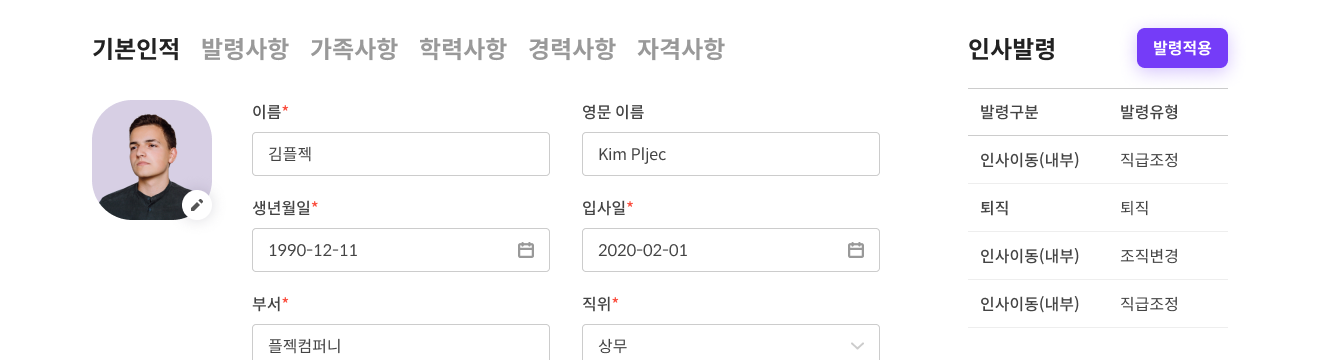
Task: Go to the 경력사항 tab
Action: click(572, 48)
